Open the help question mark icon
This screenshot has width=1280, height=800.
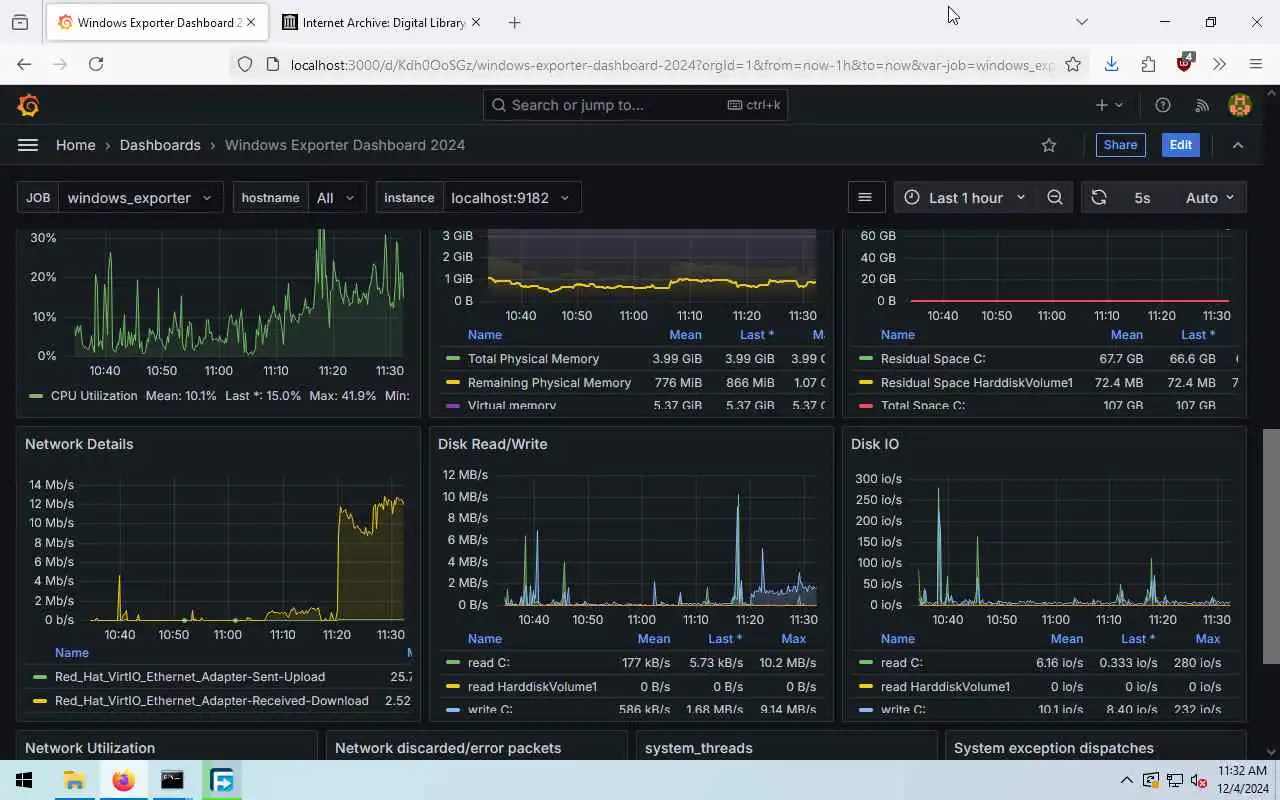(1163, 105)
